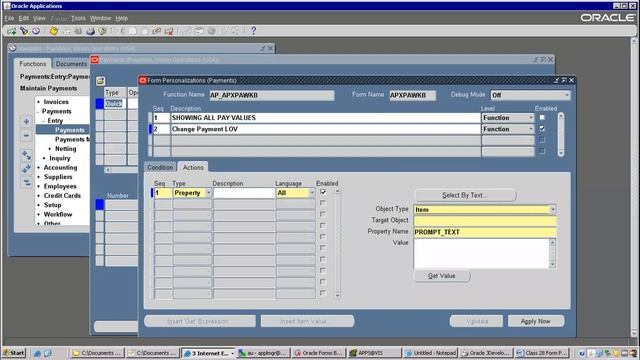Click the Find flashlight toolbar icon
The width and height of the screenshot is (640, 360).
click(24, 31)
